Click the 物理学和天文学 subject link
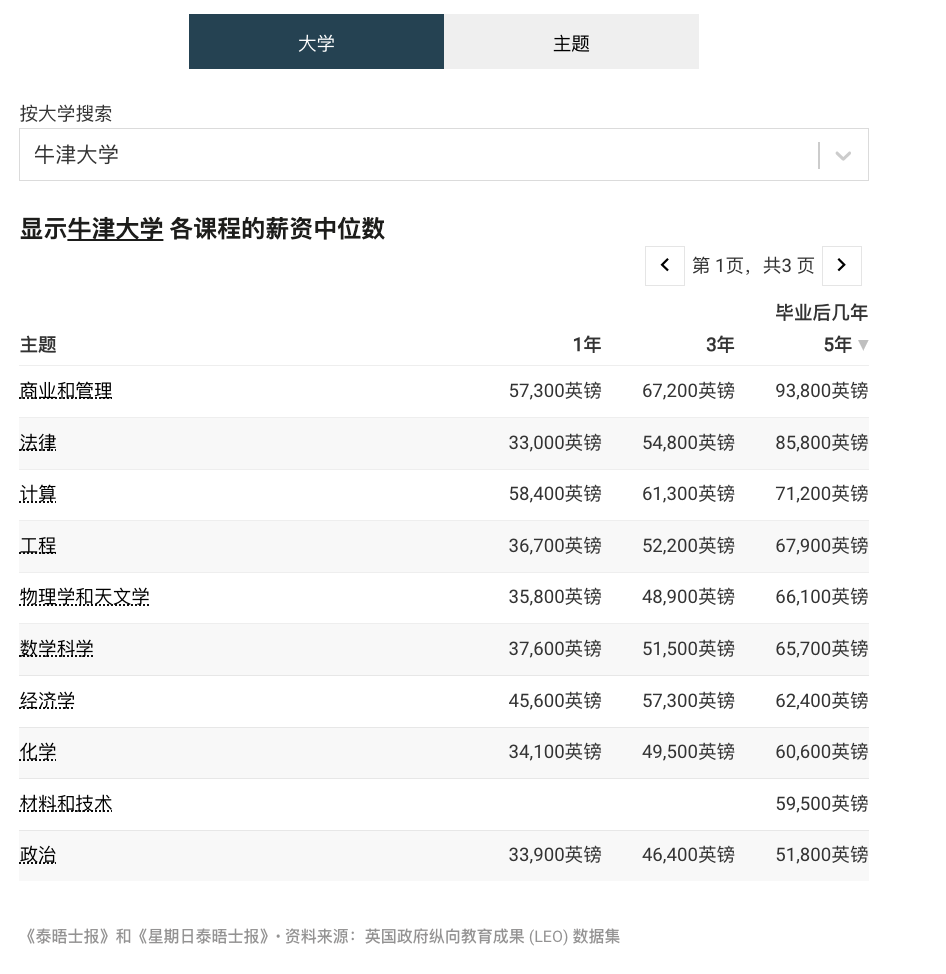Viewport: 946px width, 974px height. click(85, 597)
